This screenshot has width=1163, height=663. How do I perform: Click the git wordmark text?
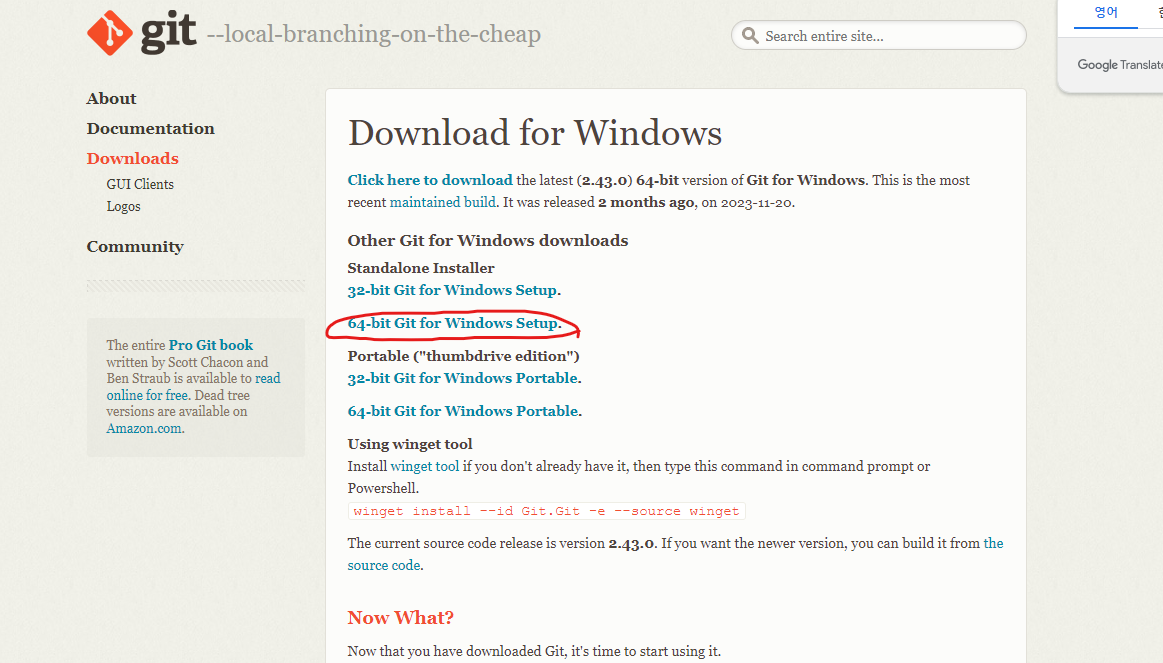pos(169,33)
